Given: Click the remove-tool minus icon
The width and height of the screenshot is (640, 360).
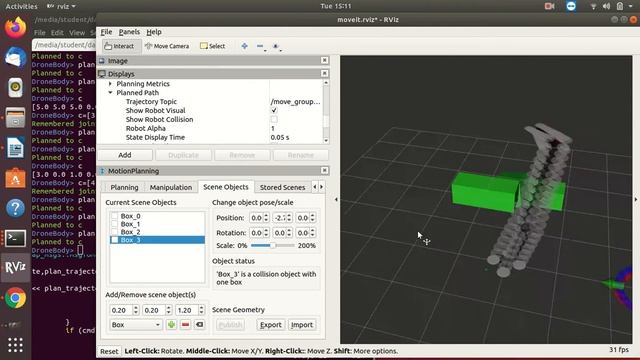Looking at the screenshot, I should [x=260, y=46].
